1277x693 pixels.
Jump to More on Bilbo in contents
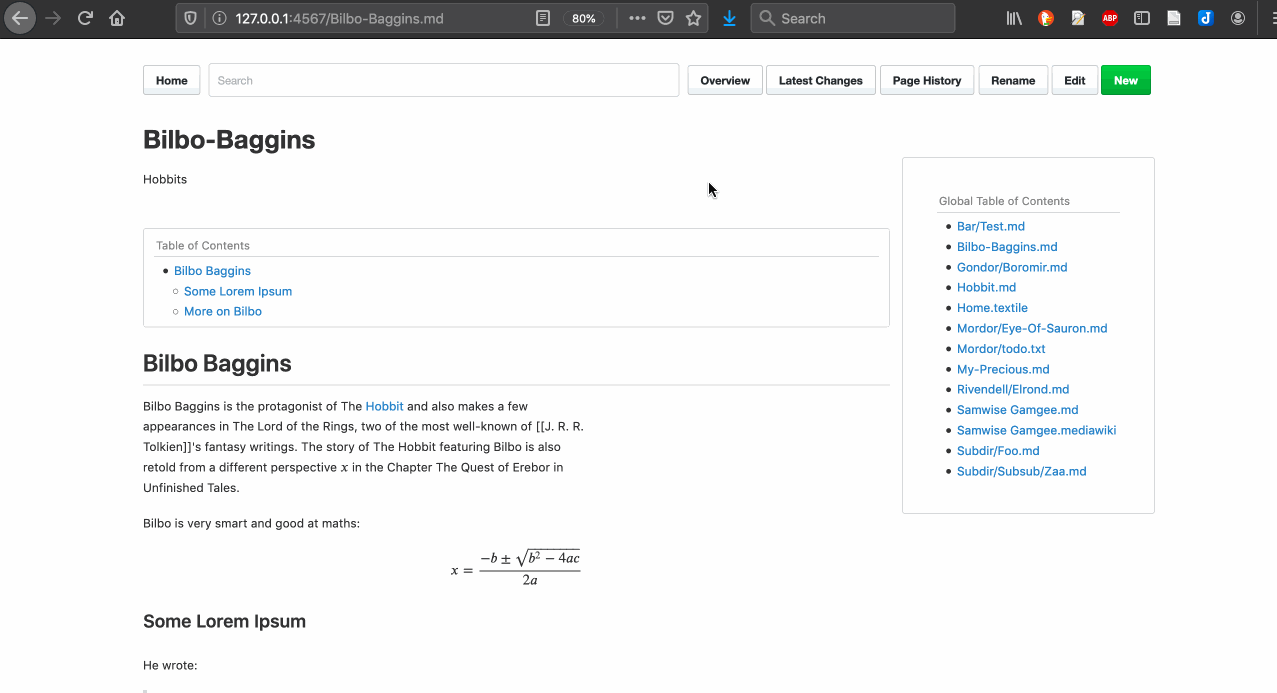(x=223, y=311)
